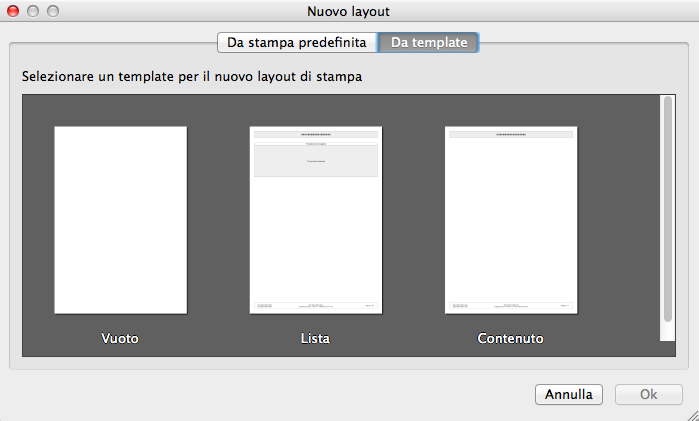Choose the blank Vuoto template thumbnail
699x421 pixels.
[x=120, y=220]
